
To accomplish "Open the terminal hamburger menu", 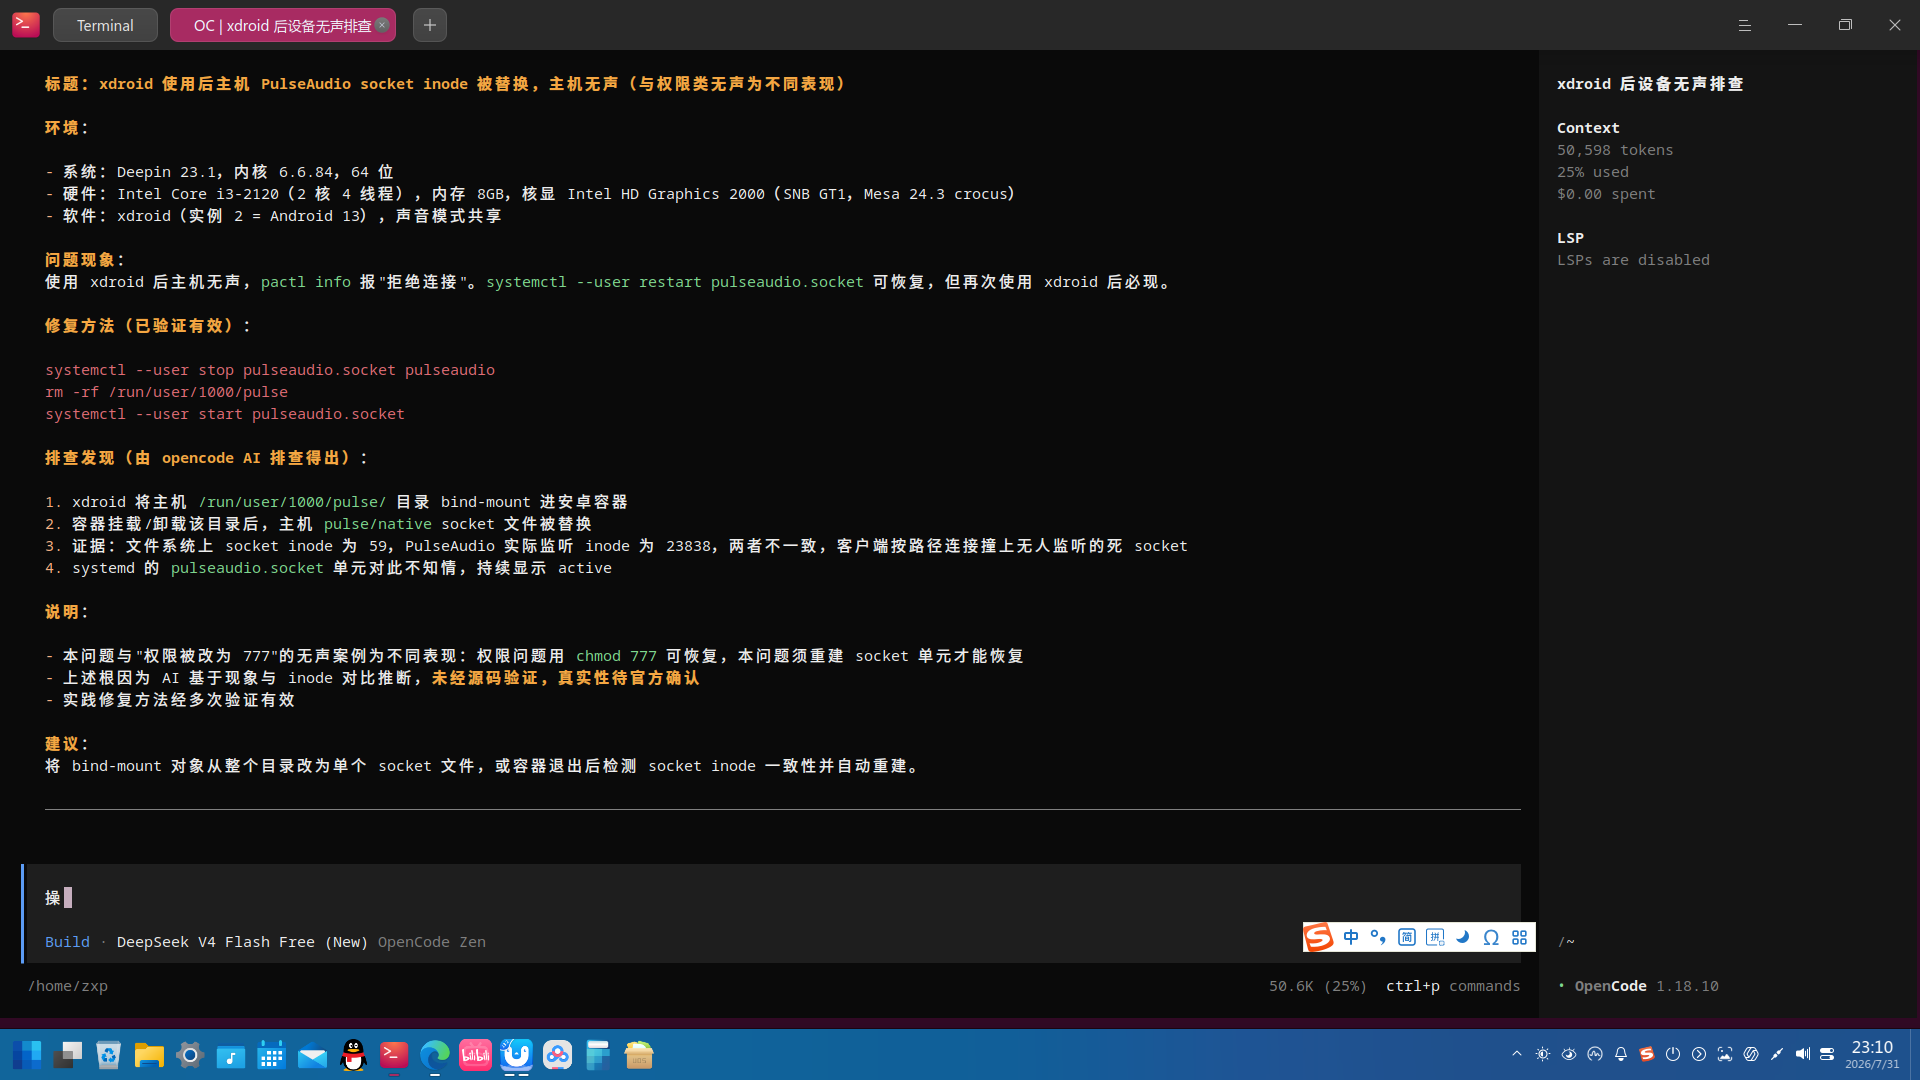I will click(x=1745, y=25).
